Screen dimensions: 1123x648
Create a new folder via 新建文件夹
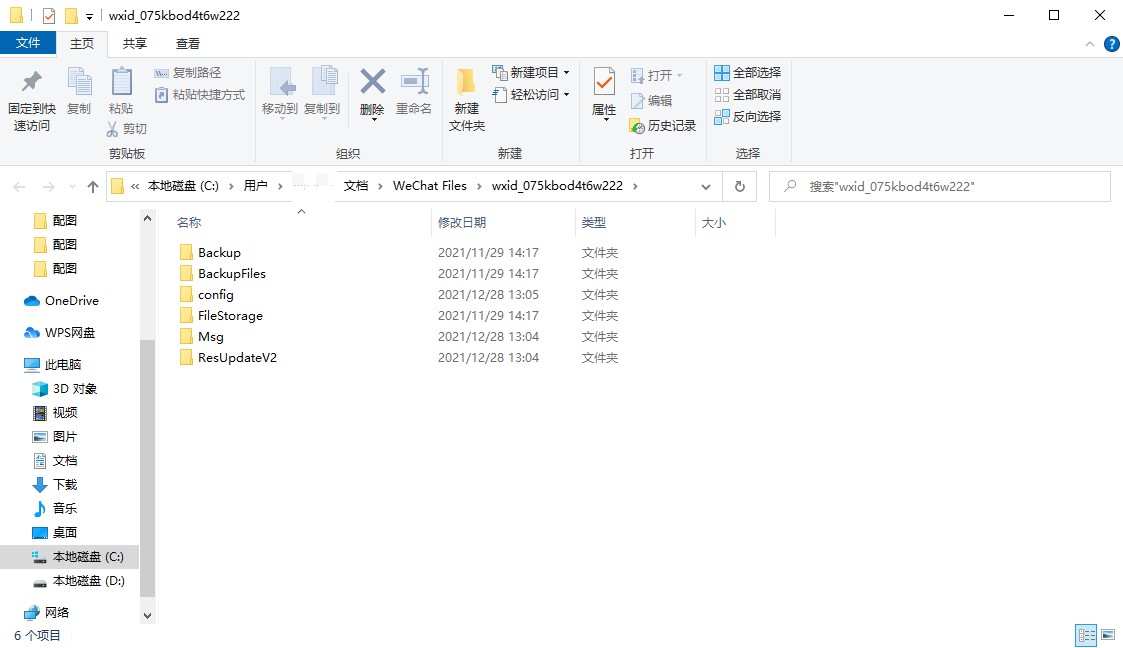point(466,100)
